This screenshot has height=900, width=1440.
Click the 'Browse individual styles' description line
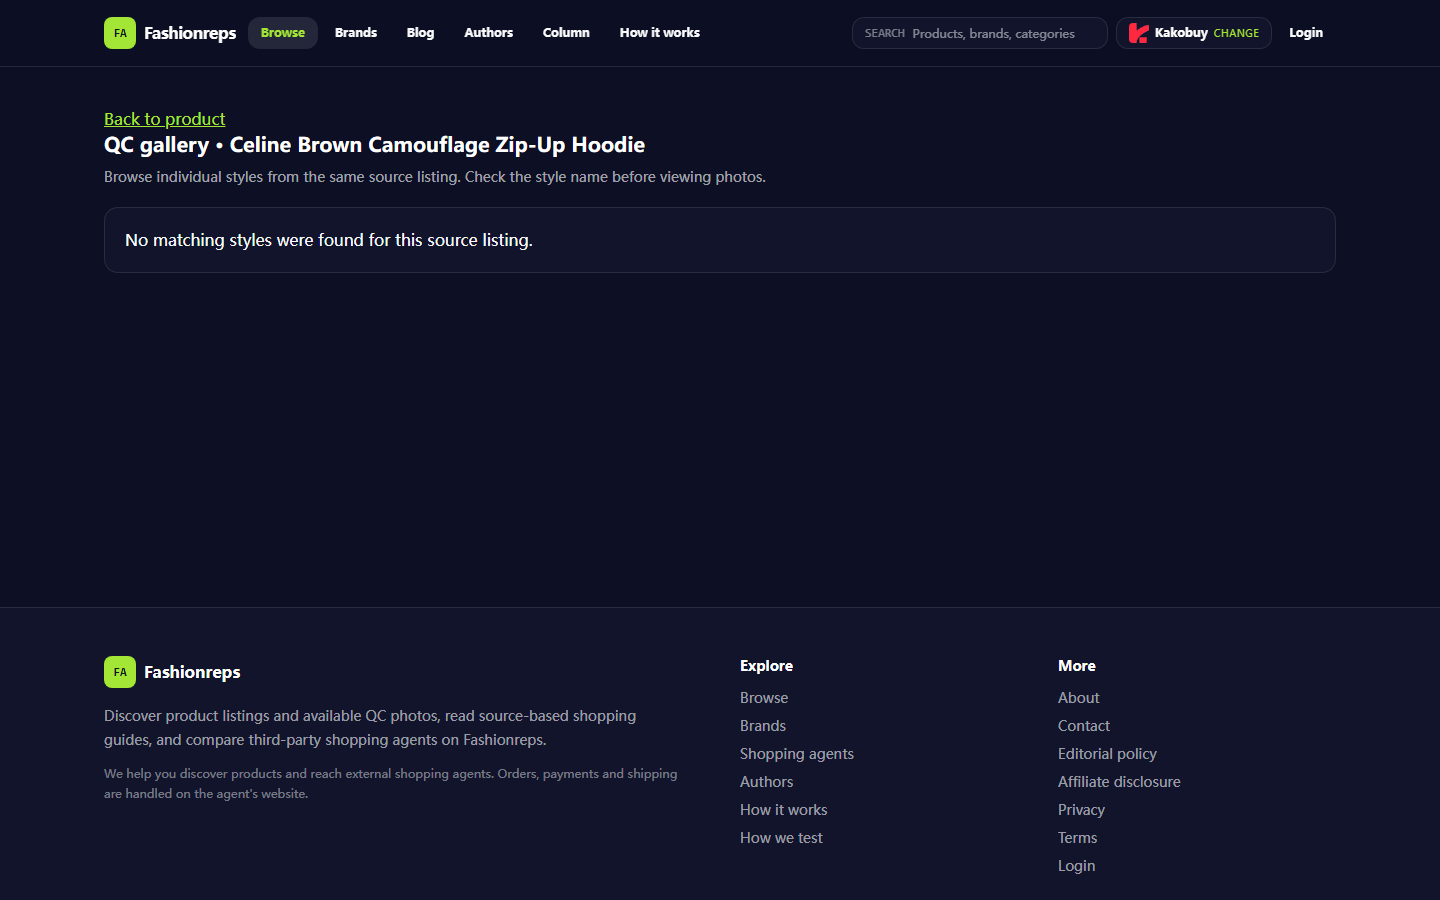[x=435, y=177]
